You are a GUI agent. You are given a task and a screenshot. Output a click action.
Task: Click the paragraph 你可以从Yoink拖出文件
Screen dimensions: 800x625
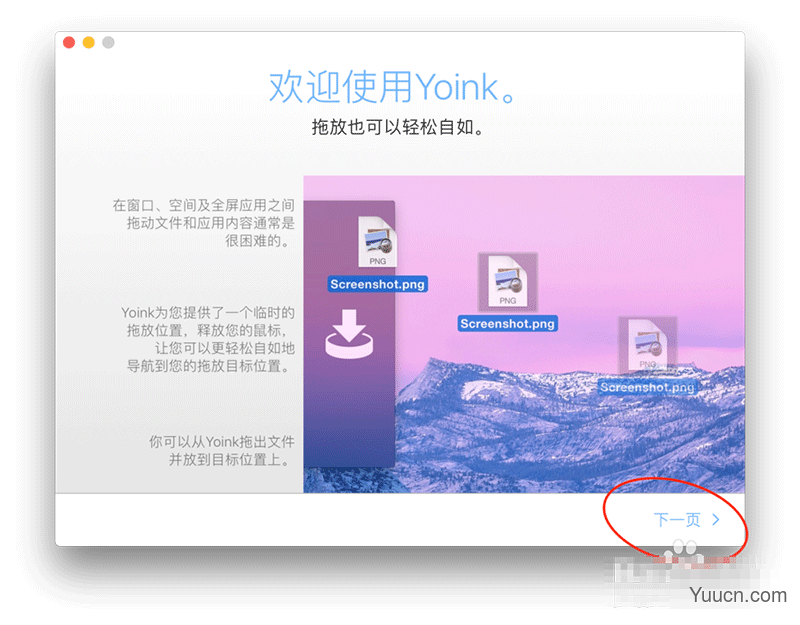[222, 451]
